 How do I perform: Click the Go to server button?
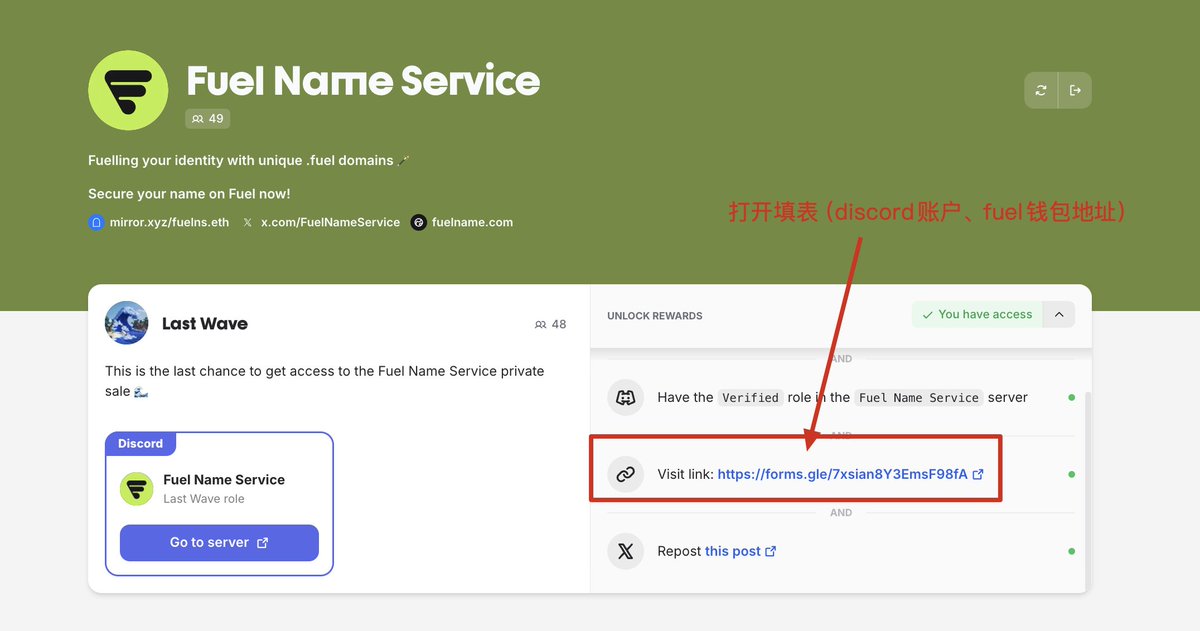click(x=219, y=542)
